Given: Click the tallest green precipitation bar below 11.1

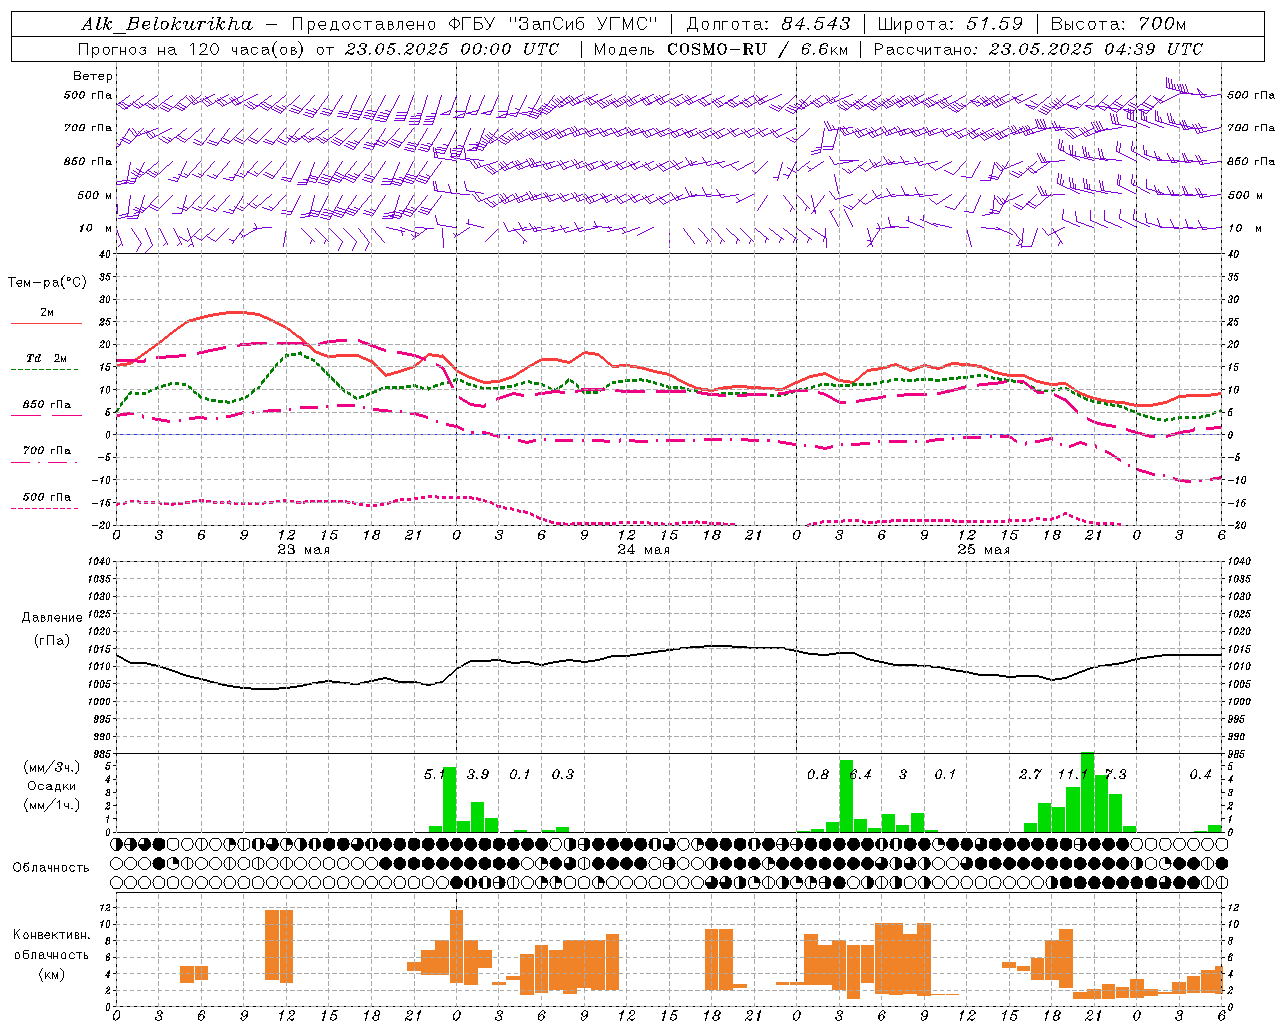Looking at the screenshot, I should 1087,792.
